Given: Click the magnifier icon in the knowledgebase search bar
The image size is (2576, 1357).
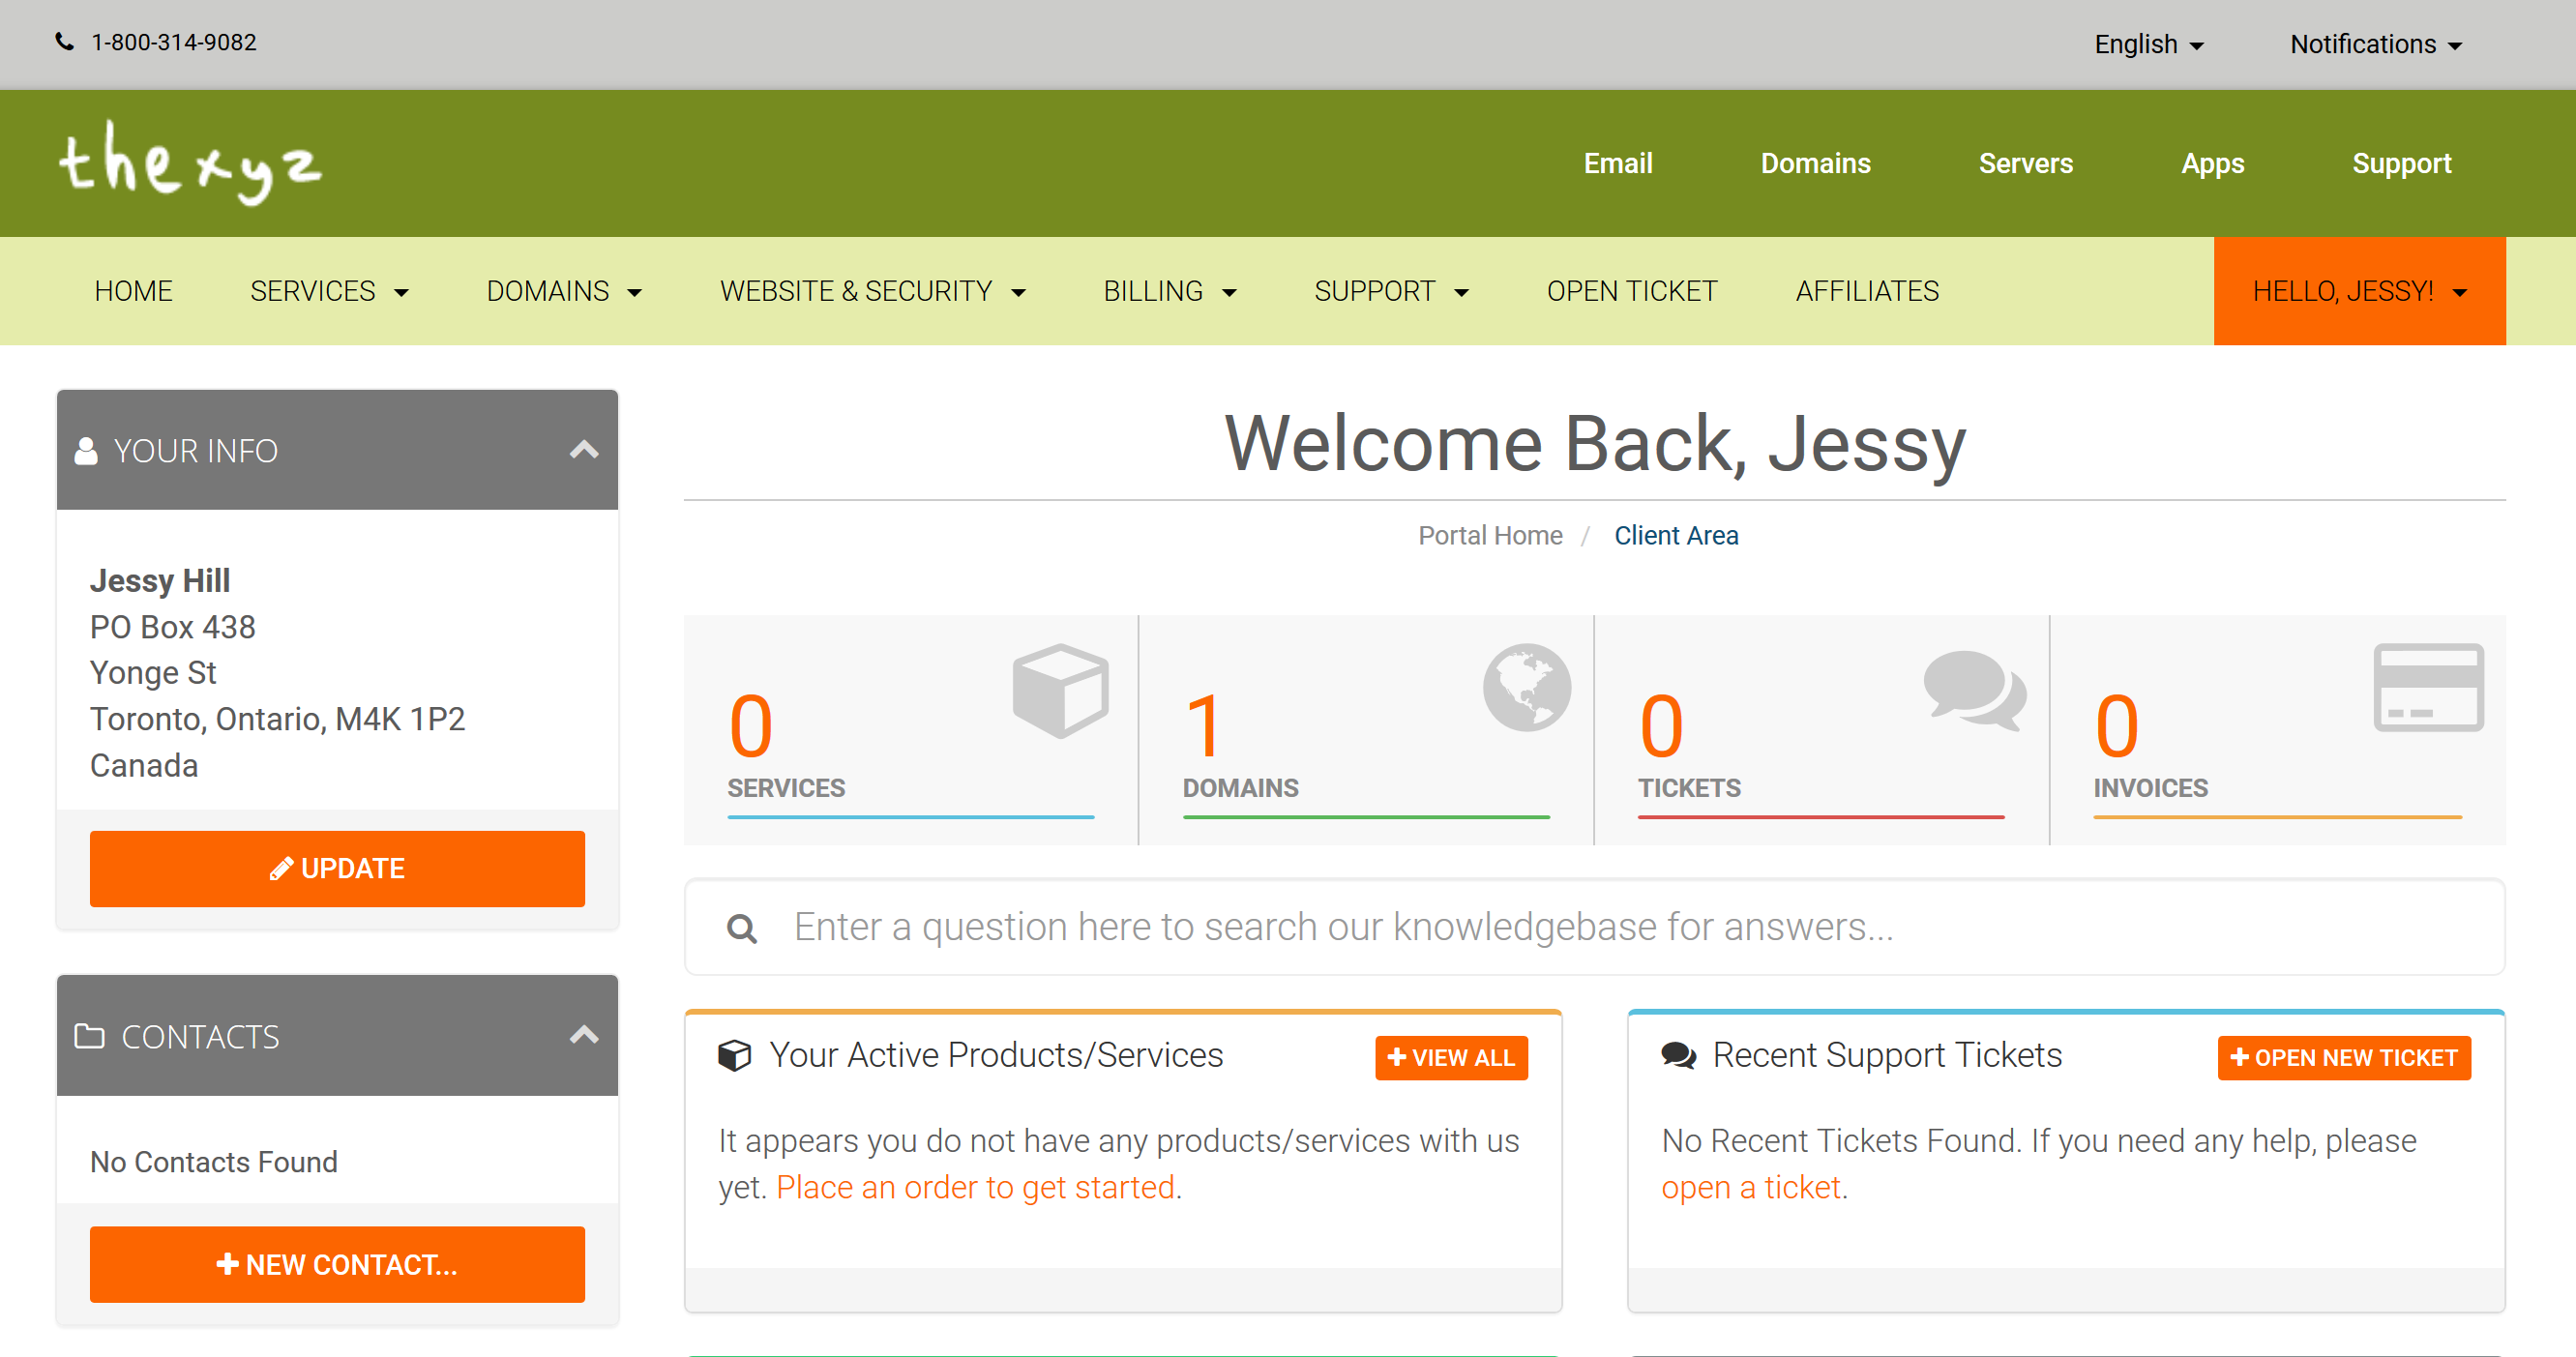Looking at the screenshot, I should click(x=742, y=927).
